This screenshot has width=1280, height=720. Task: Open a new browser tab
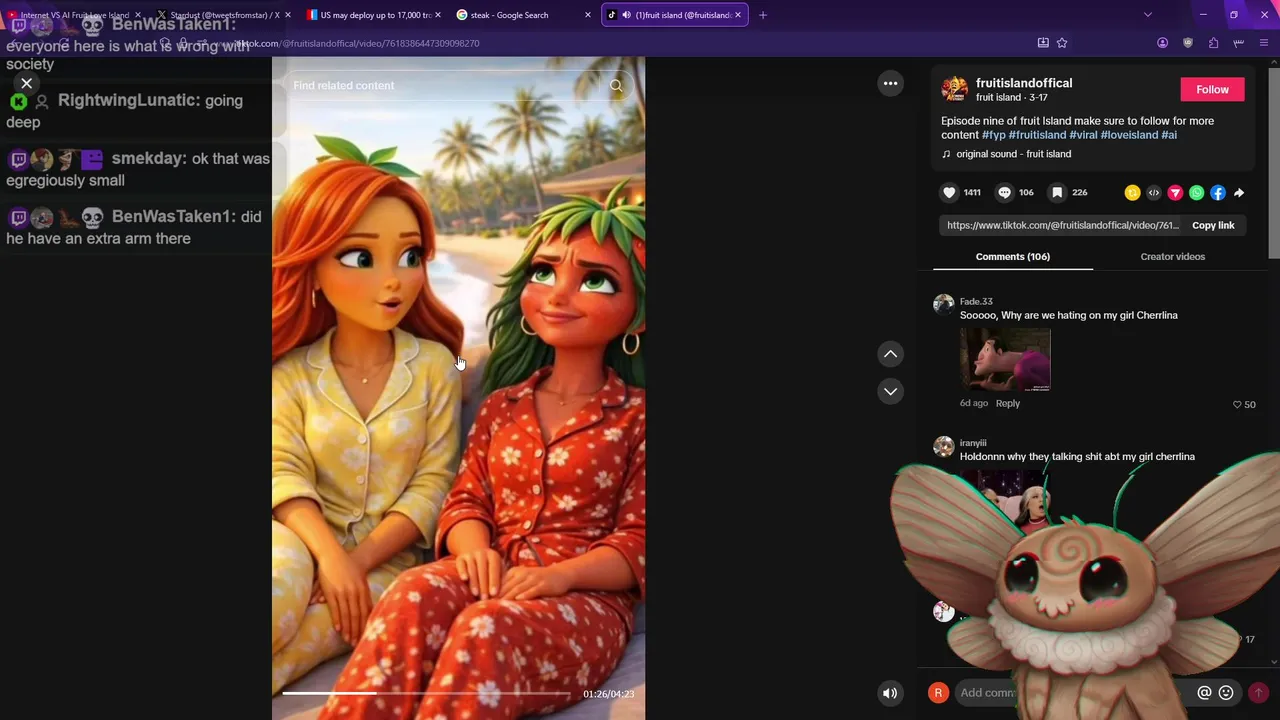coord(763,15)
